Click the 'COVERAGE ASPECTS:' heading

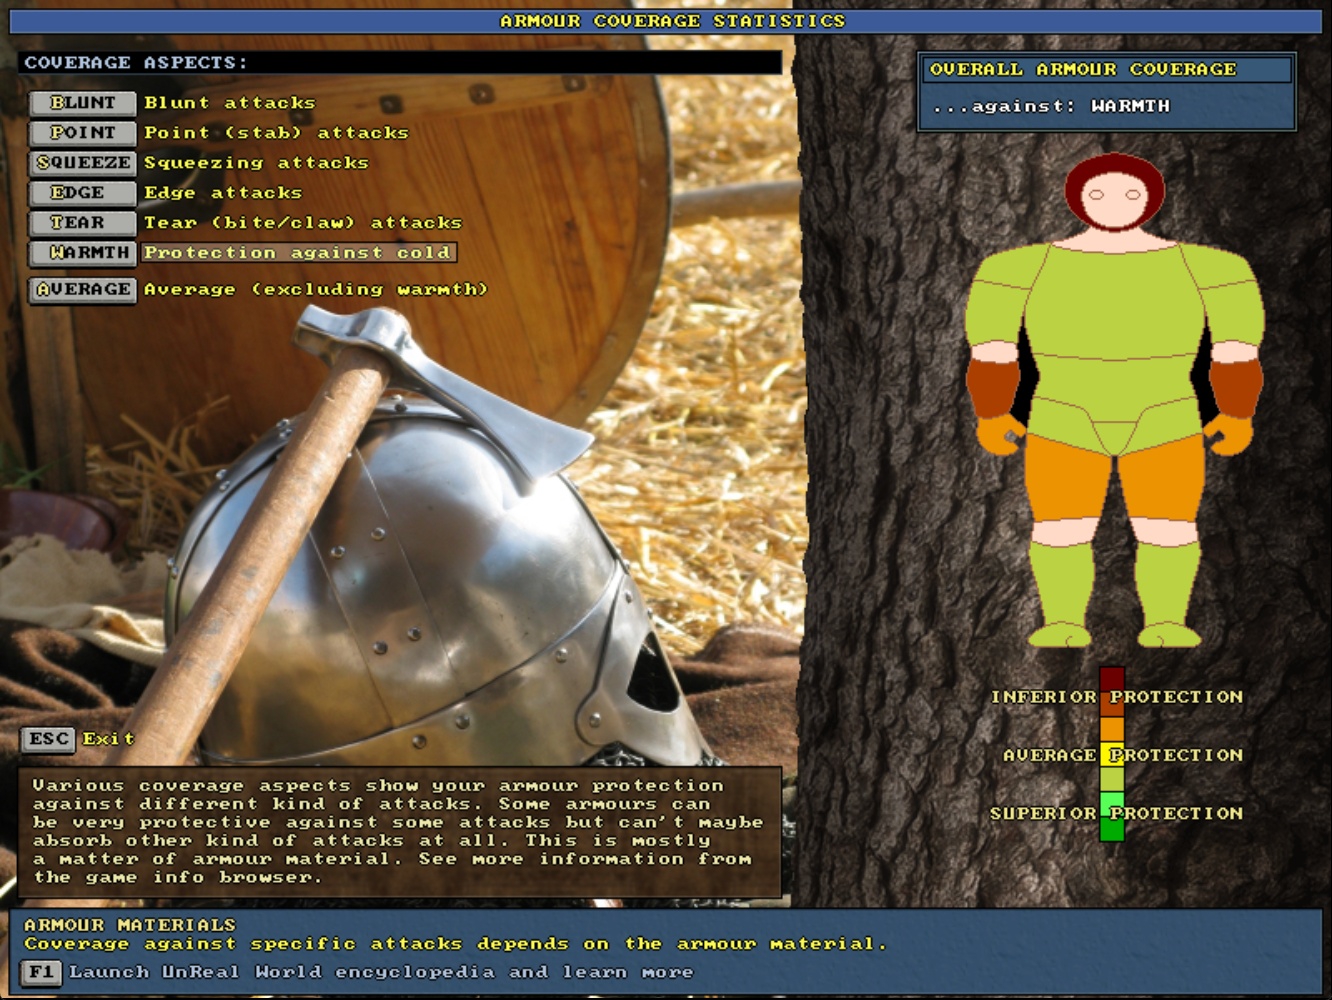136,63
